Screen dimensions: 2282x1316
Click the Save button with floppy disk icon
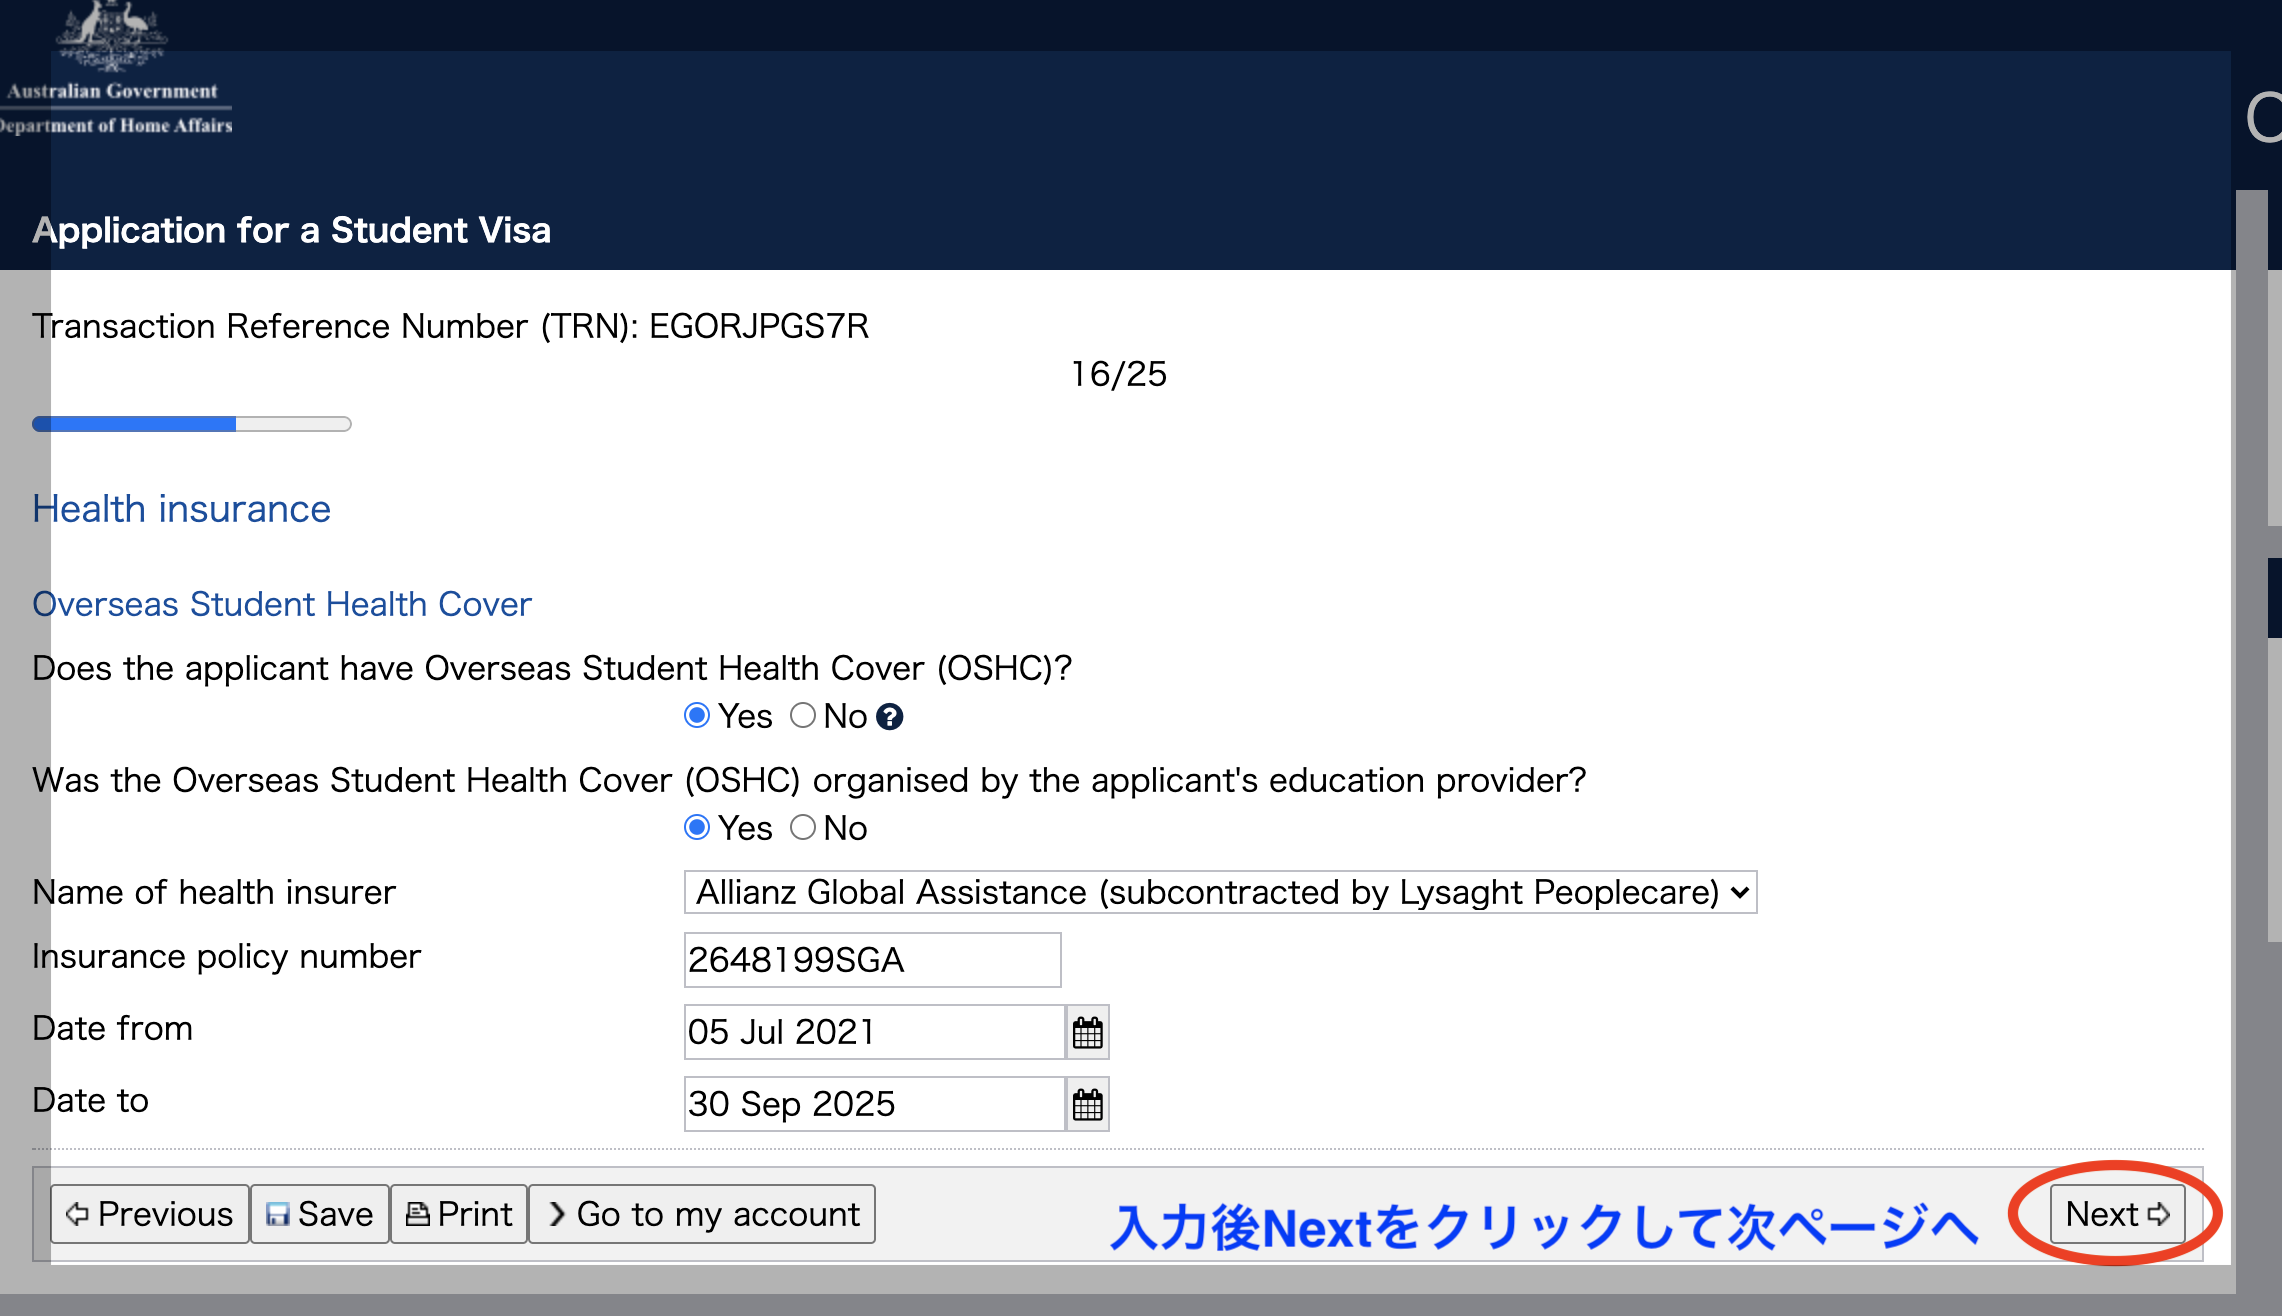pyautogui.click(x=319, y=1214)
